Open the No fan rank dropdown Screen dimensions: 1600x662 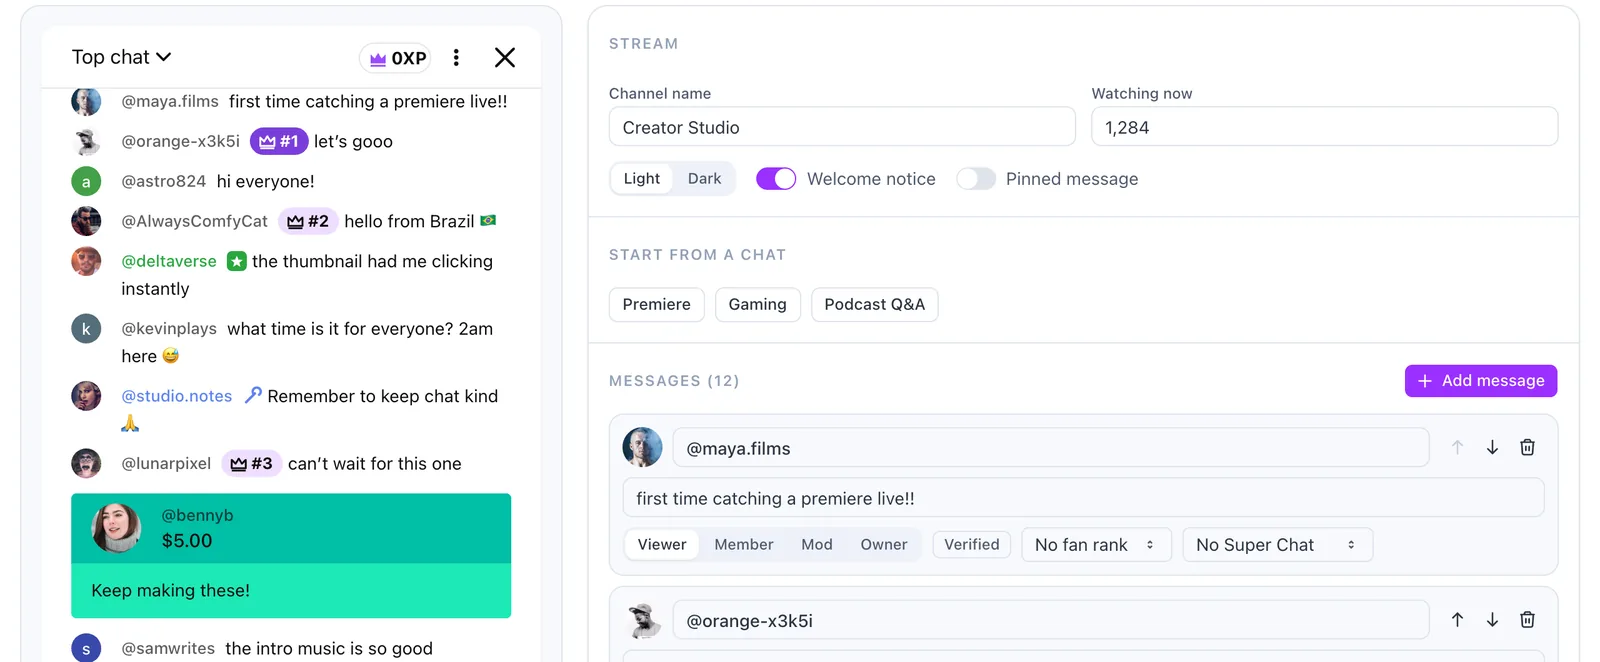(x=1096, y=544)
